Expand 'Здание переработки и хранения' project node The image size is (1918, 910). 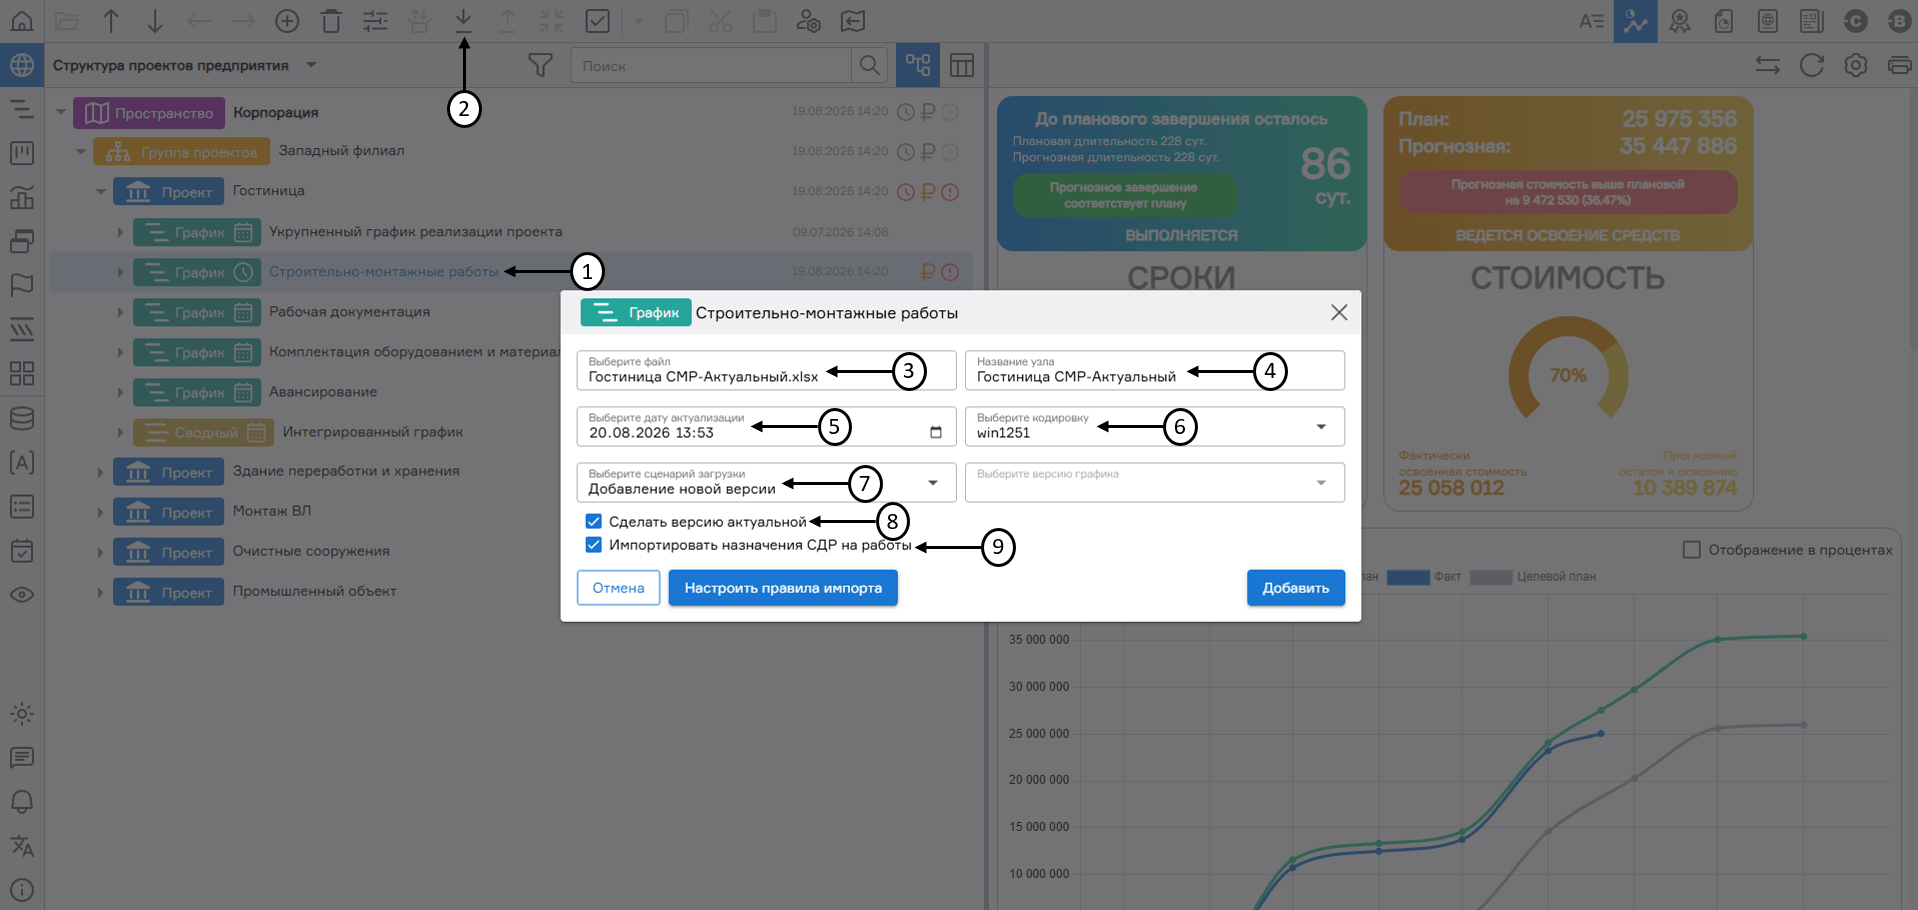pyautogui.click(x=100, y=472)
